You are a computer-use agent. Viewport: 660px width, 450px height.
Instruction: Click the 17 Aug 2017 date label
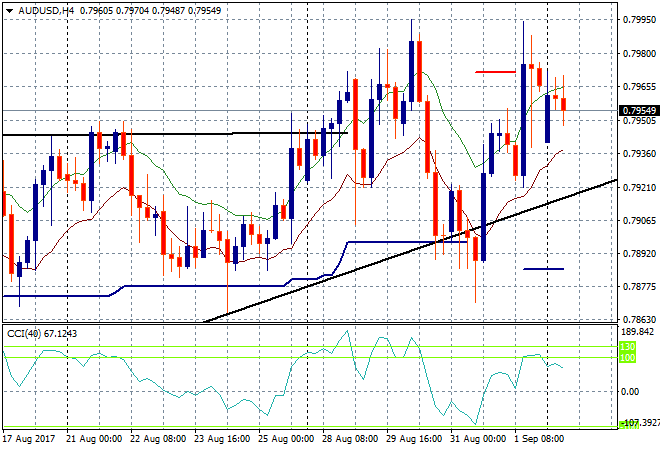pos(29,439)
